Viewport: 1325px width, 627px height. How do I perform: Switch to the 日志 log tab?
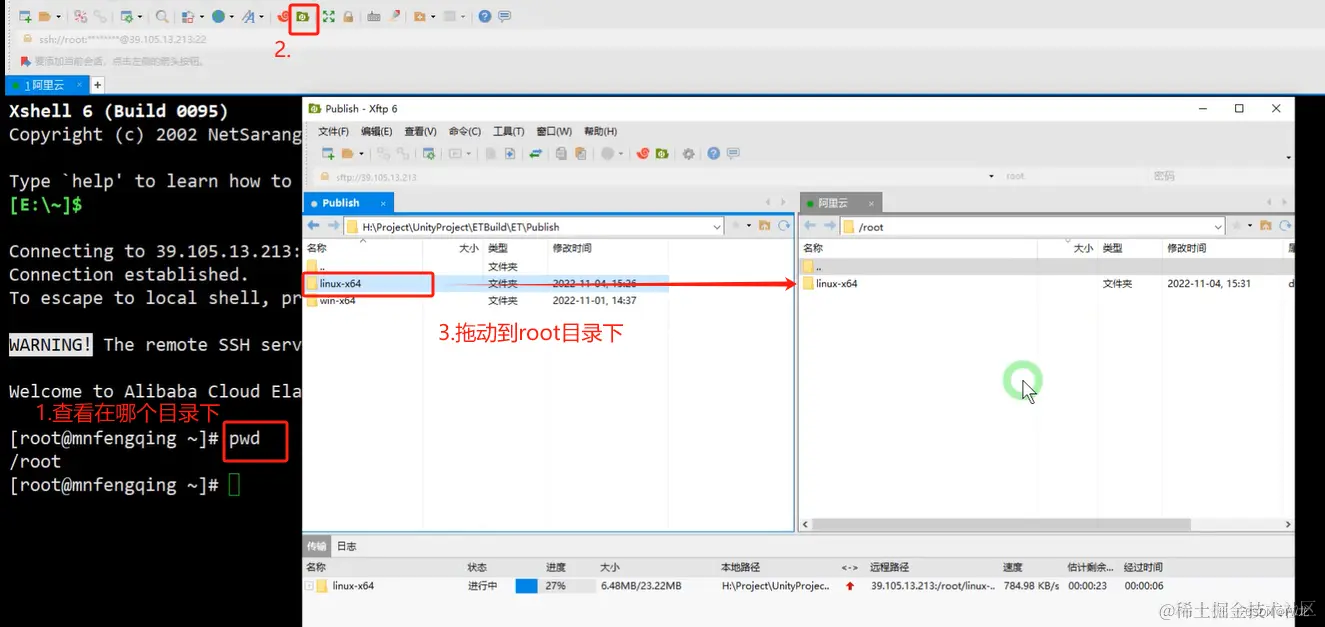point(346,546)
